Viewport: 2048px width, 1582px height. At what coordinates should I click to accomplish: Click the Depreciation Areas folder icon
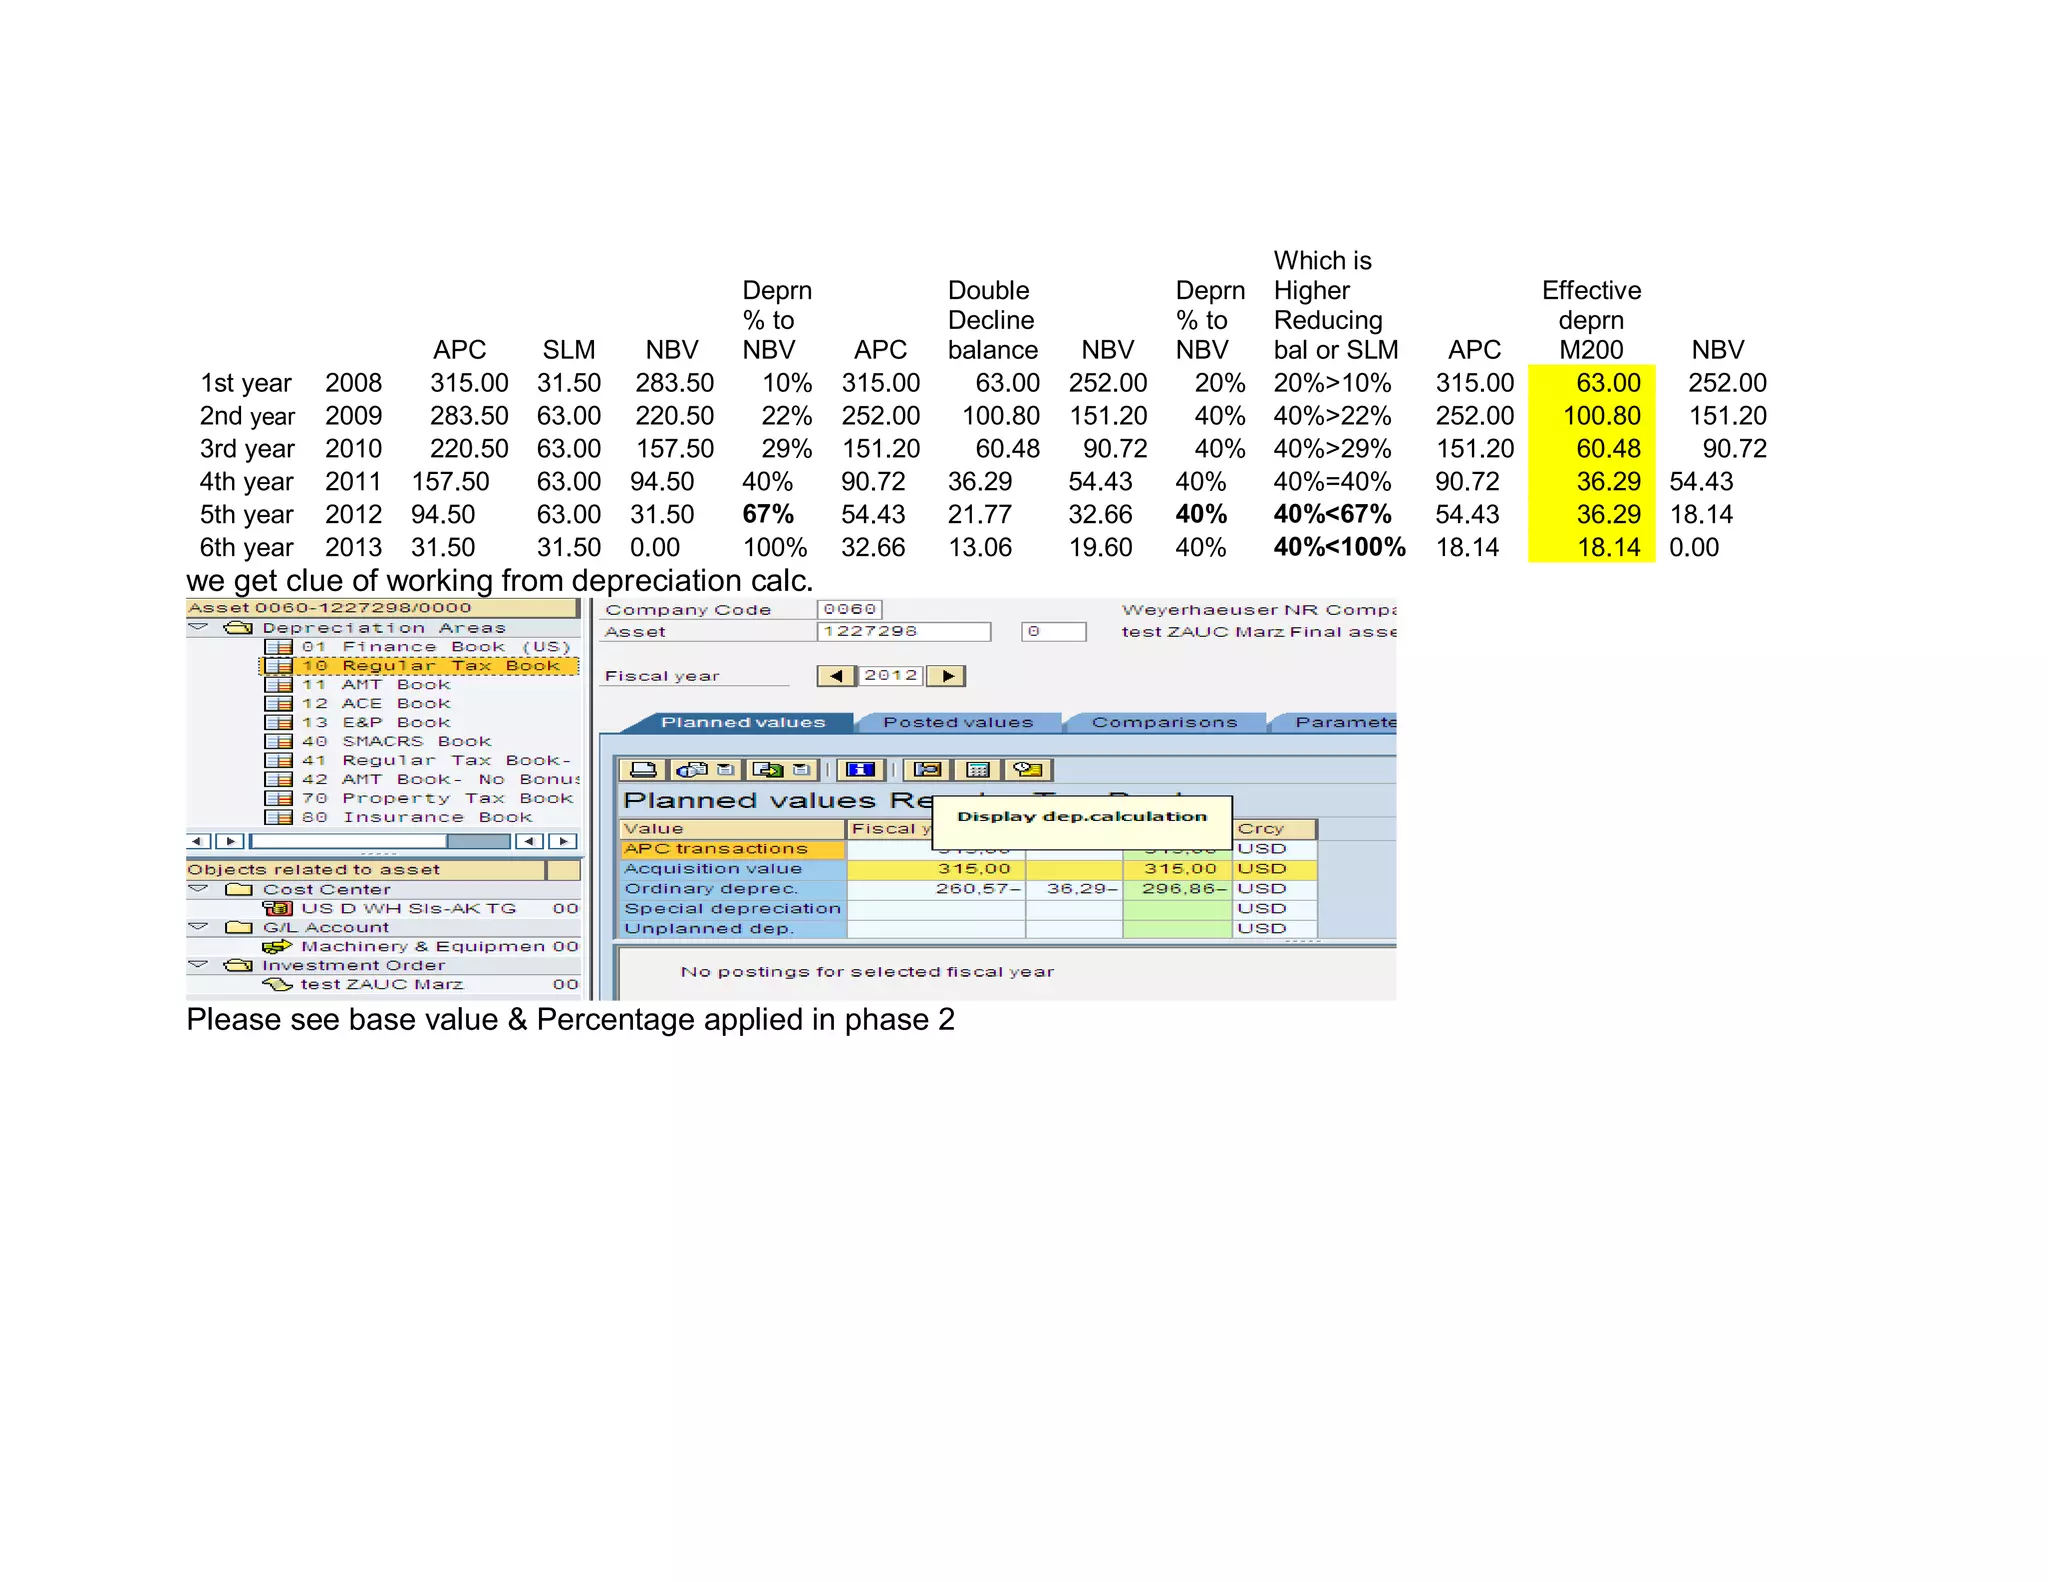coord(238,628)
